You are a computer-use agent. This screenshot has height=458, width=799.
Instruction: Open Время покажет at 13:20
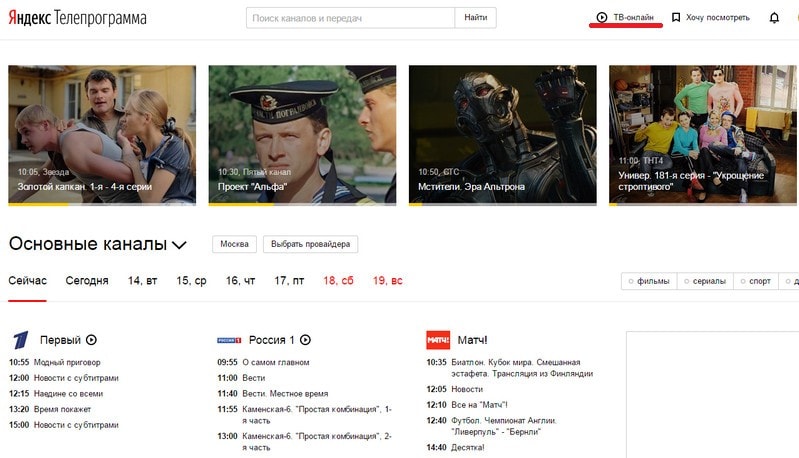(62, 409)
